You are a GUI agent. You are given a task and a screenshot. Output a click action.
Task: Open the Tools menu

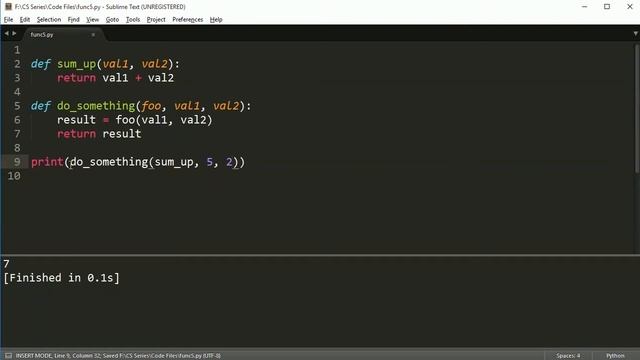pyautogui.click(x=133, y=20)
